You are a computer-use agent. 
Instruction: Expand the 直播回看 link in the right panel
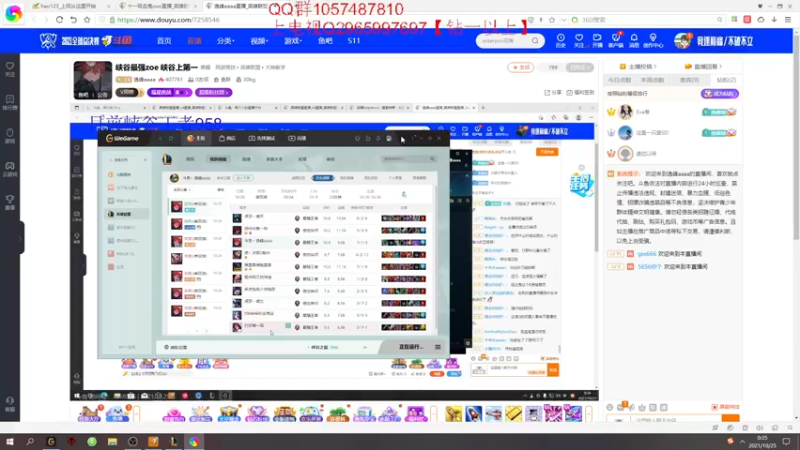[704, 66]
